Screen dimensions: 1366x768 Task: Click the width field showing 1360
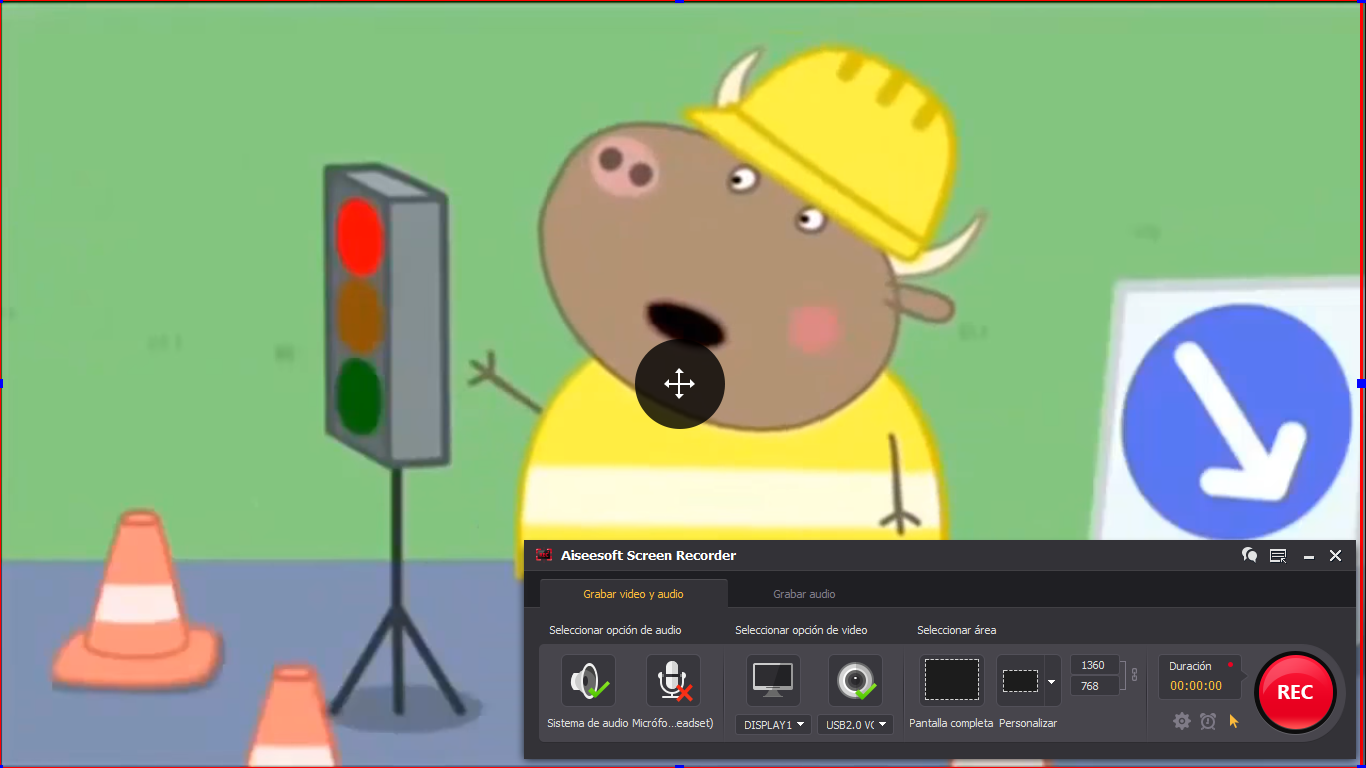click(1094, 665)
